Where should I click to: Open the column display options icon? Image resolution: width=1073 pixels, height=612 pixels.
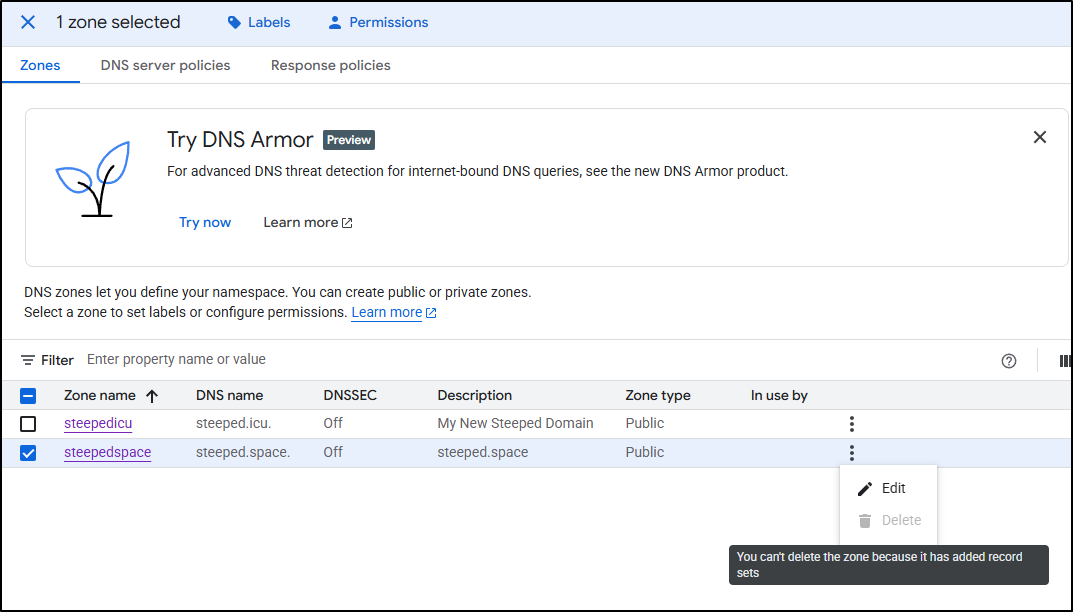pos(1064,361)
